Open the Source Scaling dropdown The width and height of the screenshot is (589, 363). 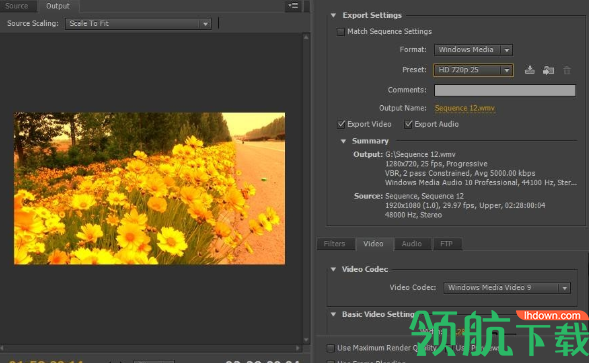coord(138,23)
